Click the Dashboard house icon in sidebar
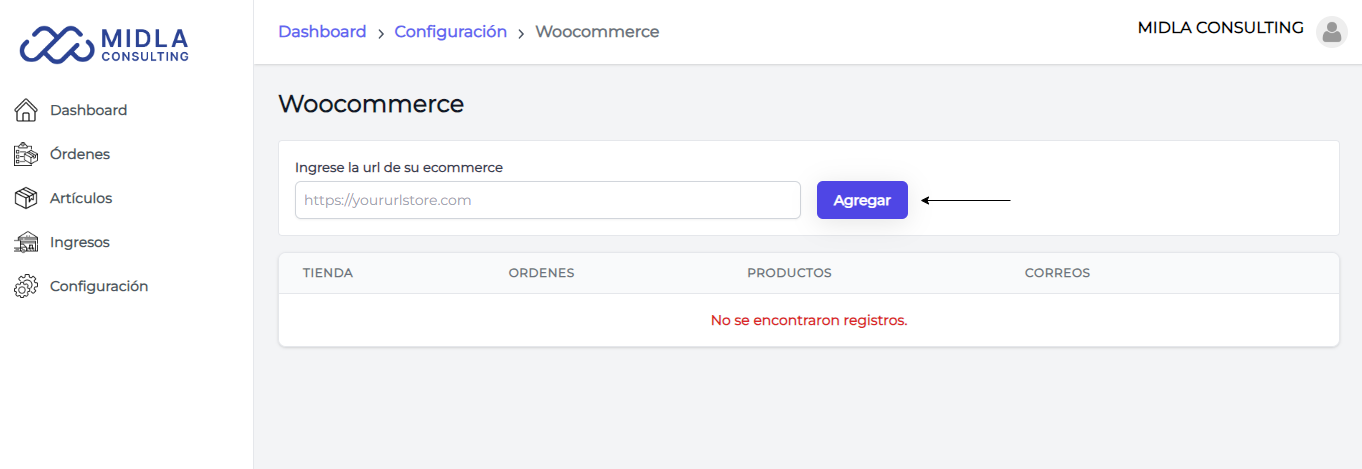This screenshot has height=469, width=1362. coord(26,110)
